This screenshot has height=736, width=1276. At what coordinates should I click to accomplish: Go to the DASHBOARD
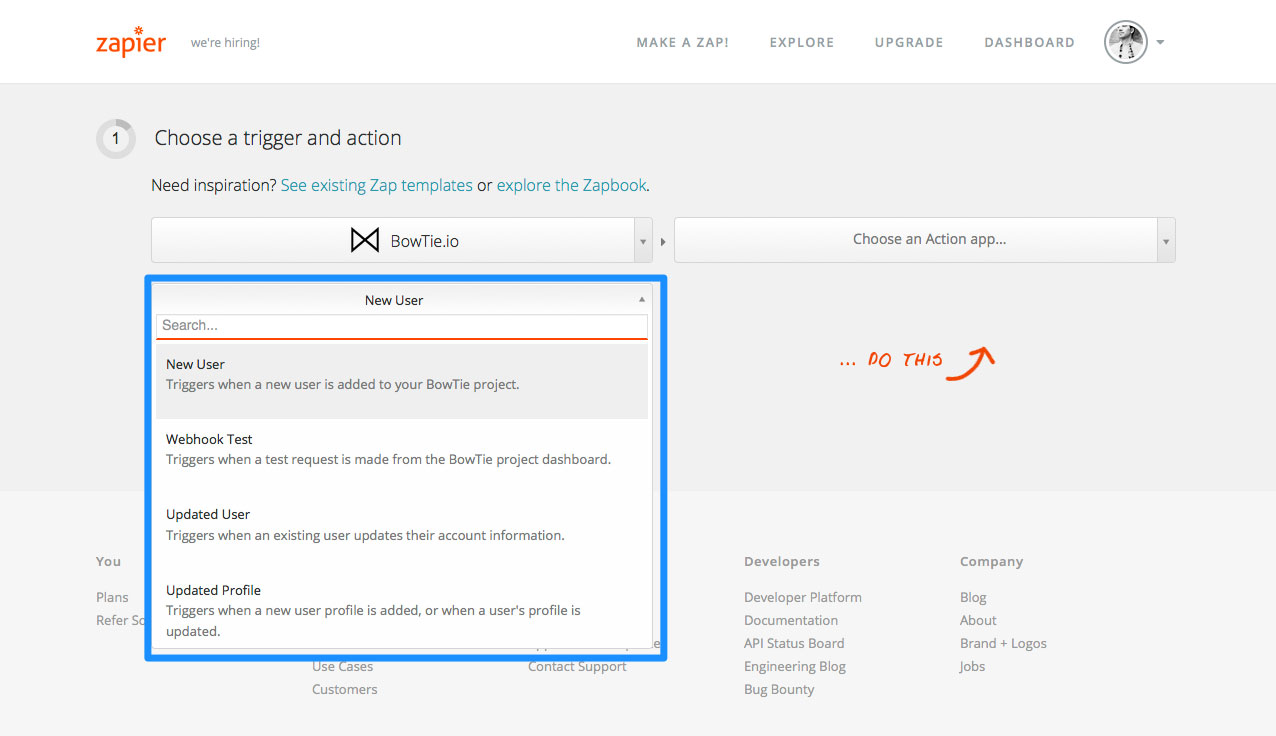pyautogui.click(x=1030, y=43)
